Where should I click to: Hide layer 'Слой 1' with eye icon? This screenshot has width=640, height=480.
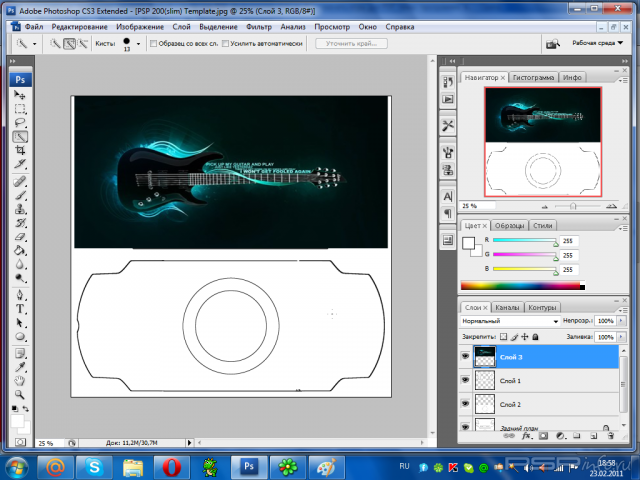pos(465,381)
